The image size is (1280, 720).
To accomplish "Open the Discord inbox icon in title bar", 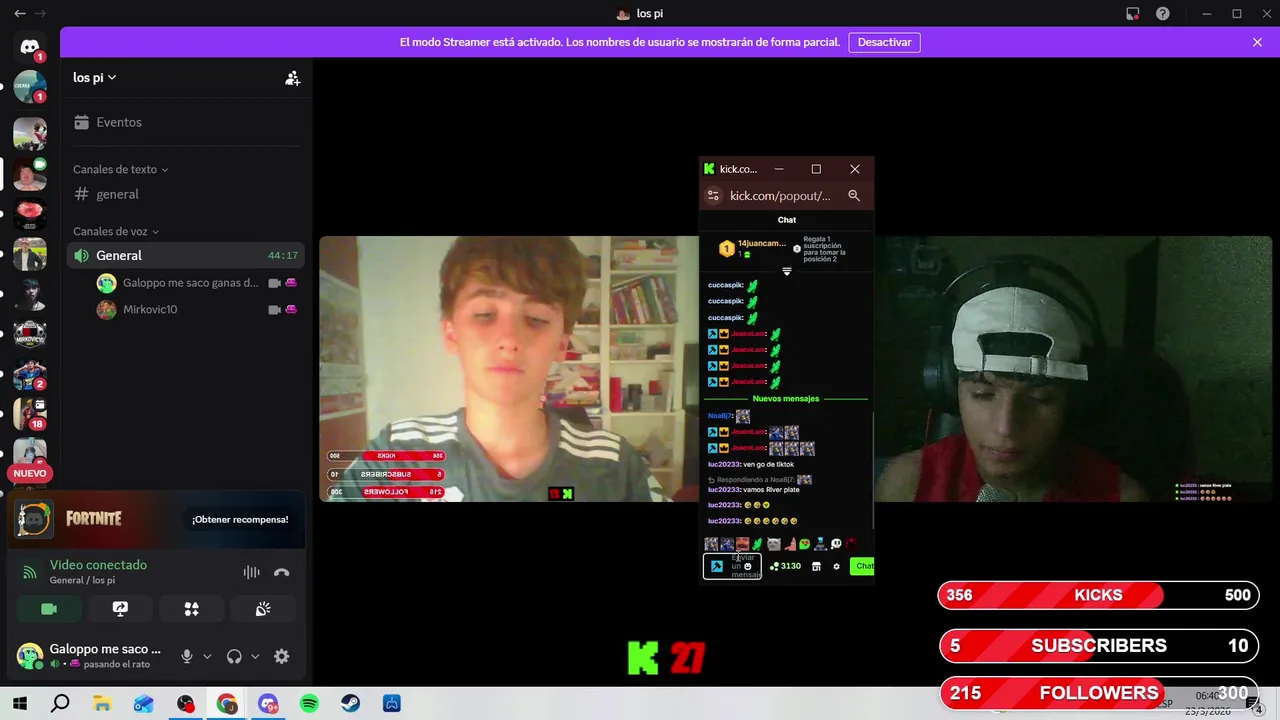I will 1132,14.
